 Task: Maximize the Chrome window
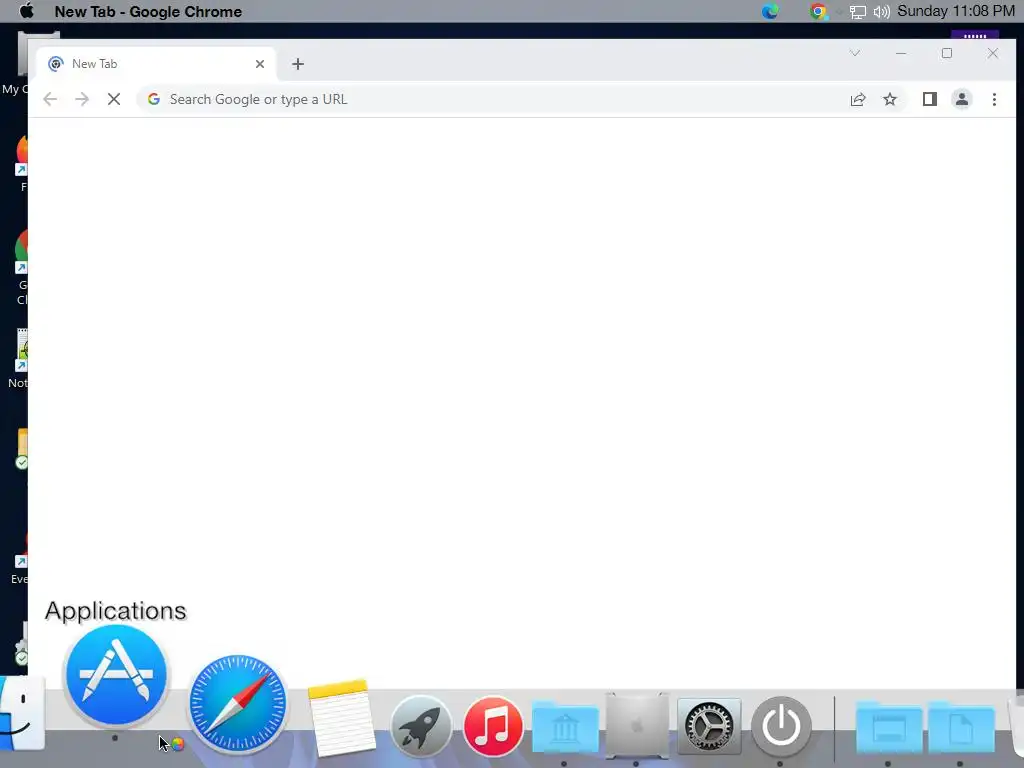(x=947, y=54)
